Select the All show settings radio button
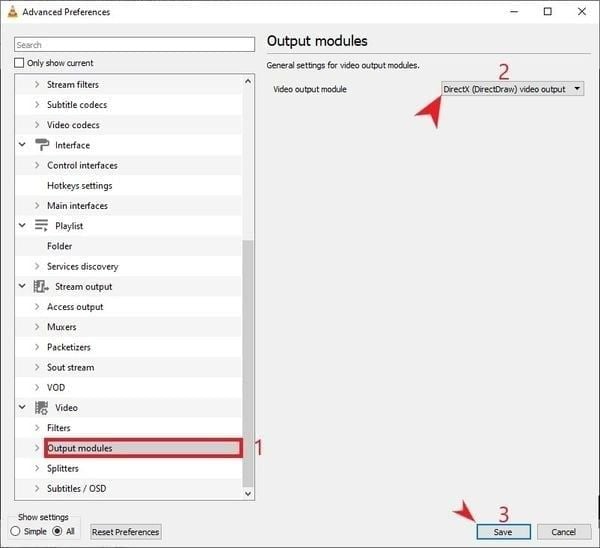The width and height of the screenshot is (600, 548). (x=58, y=531)
